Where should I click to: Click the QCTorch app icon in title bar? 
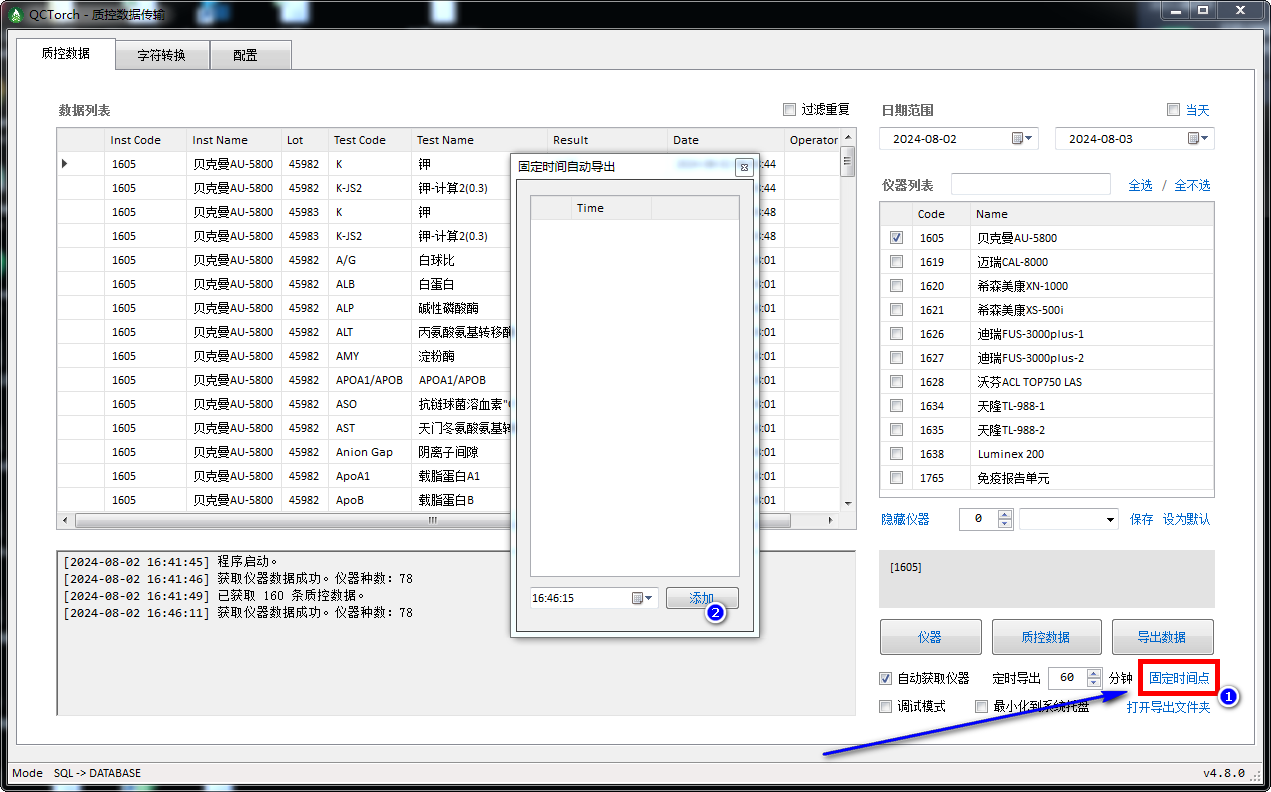14,13
